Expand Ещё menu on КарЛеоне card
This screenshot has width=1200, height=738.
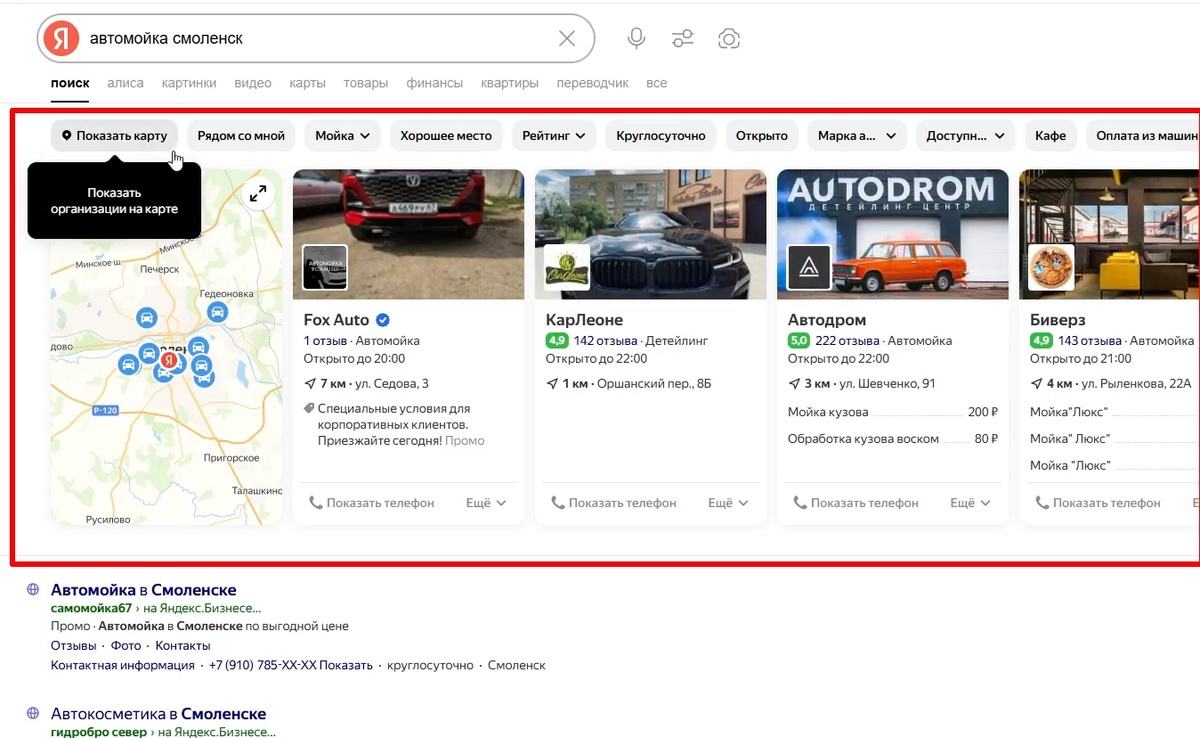pos(729,503)
